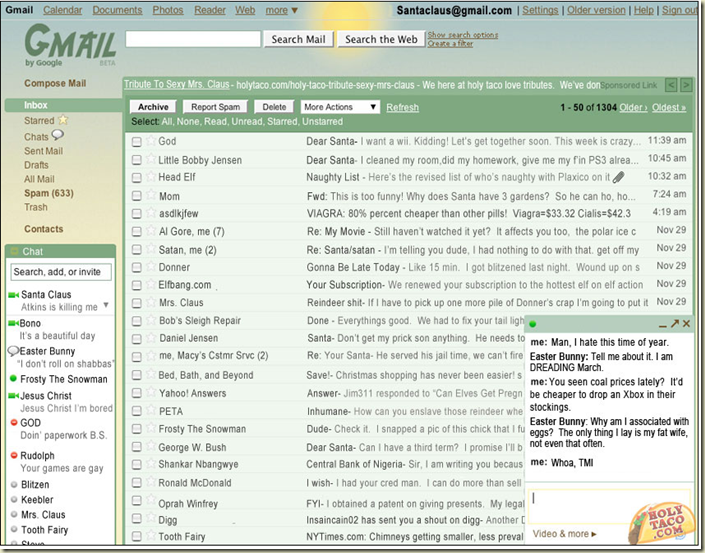This screenshot has height=553, width=705.
Task: Click the mail search input field
Action: (x=193, y=39)
